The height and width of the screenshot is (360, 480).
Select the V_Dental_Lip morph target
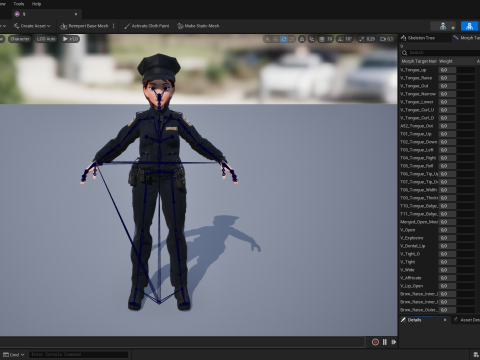(413, 246)
